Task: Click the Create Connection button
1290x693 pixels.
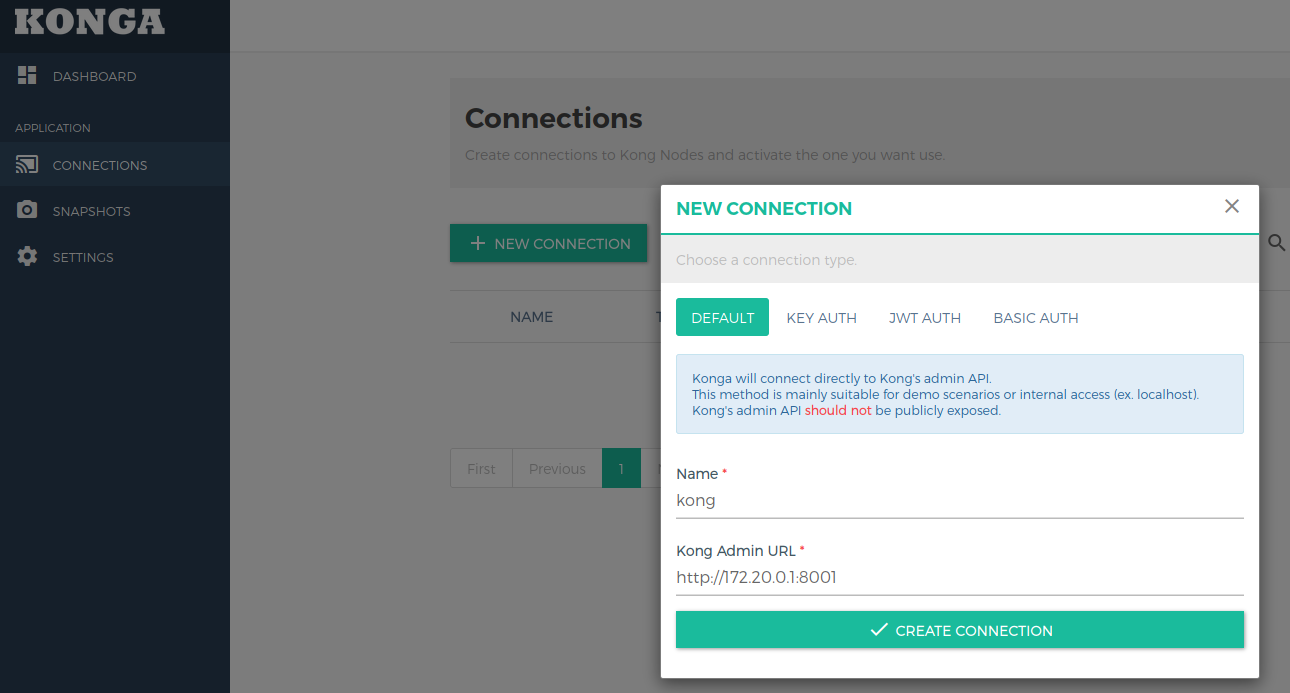Action: [x=960, y=630]
